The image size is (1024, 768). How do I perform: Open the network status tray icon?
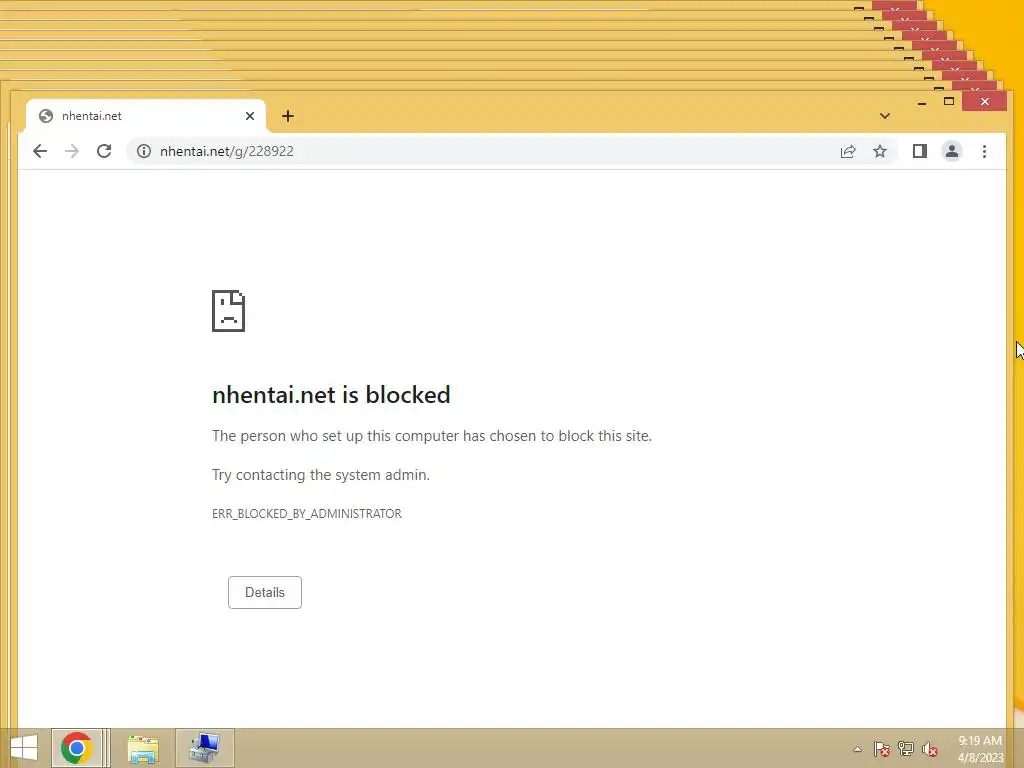pyautogui.click(x=906, y=749)
